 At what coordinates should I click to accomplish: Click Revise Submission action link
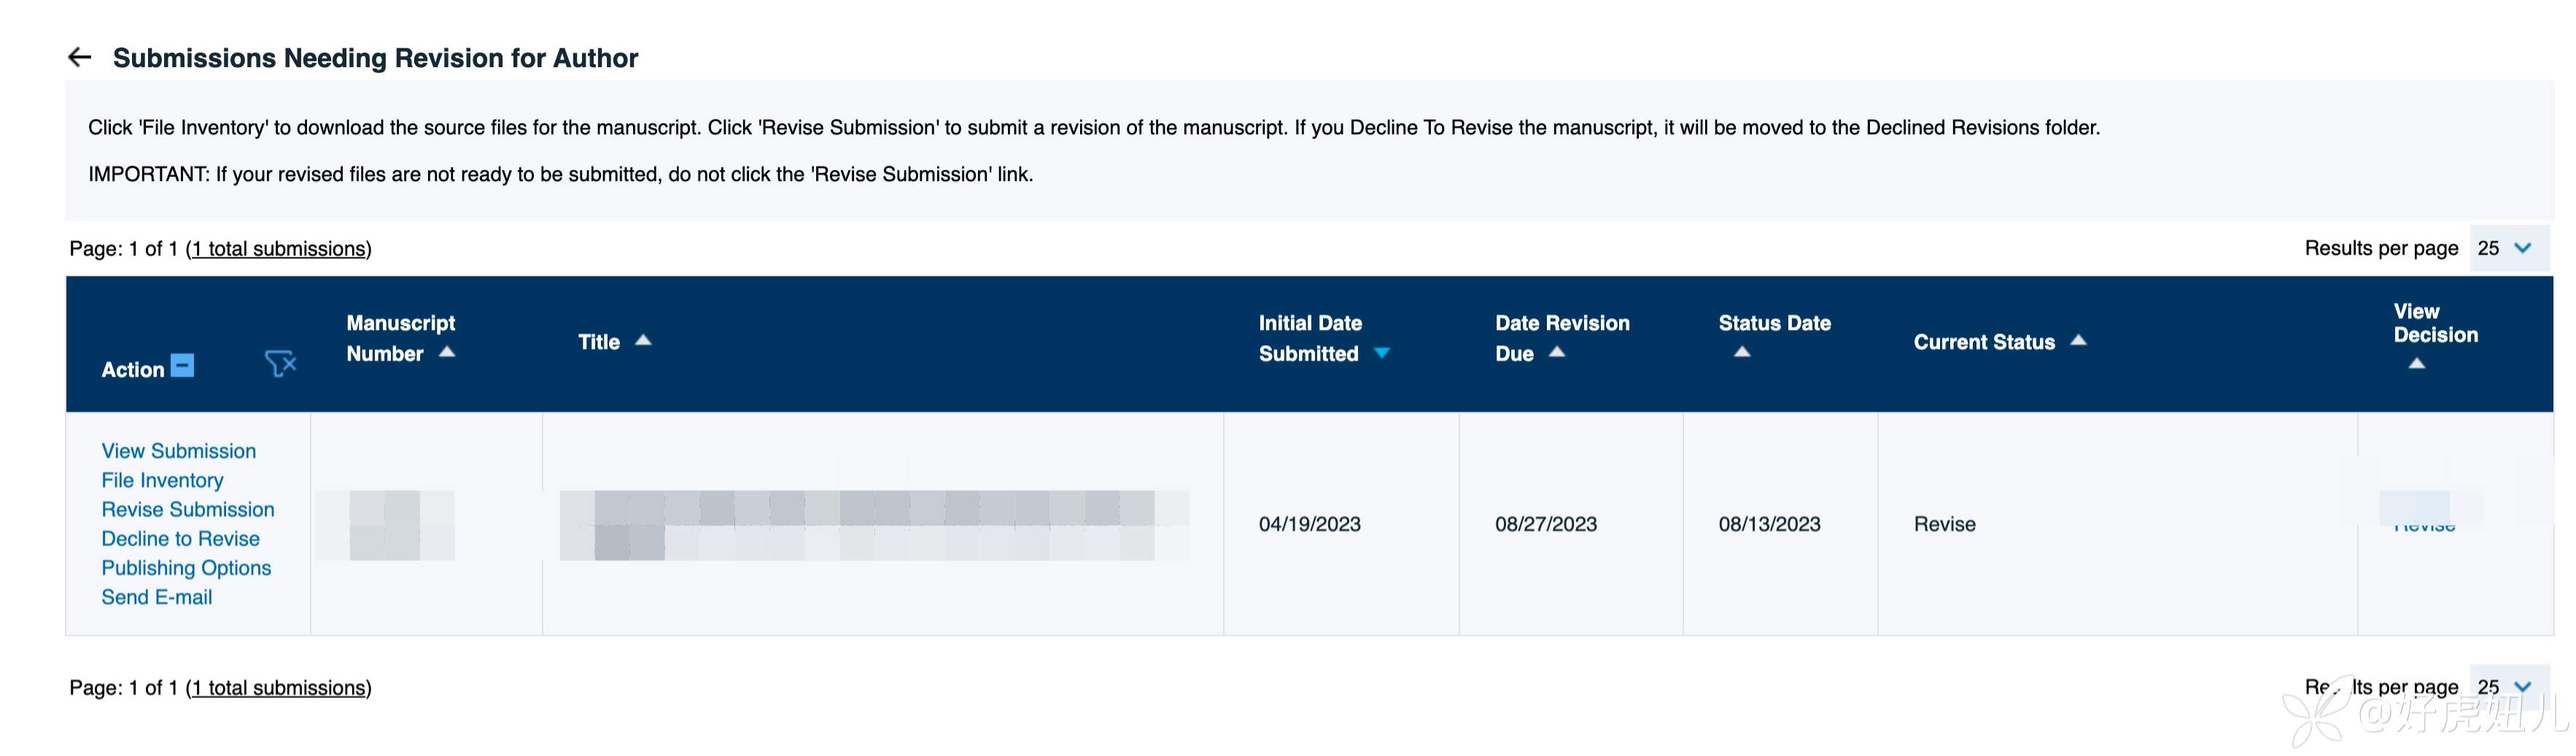tap(187, 509)
